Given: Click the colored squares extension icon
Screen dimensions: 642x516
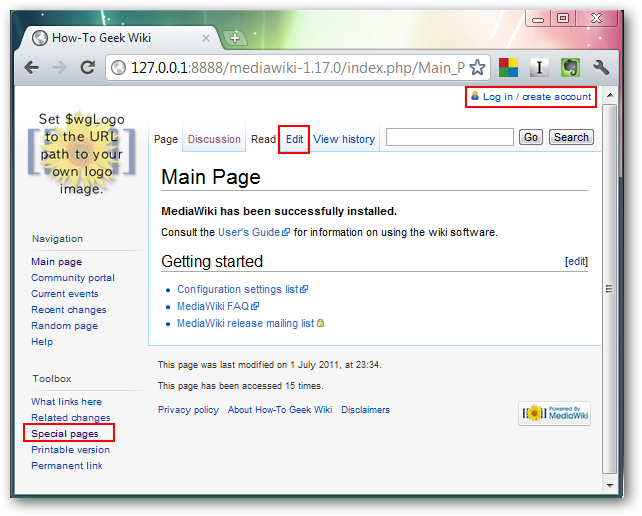Looking at the screenshot, I should coord(508,68).
